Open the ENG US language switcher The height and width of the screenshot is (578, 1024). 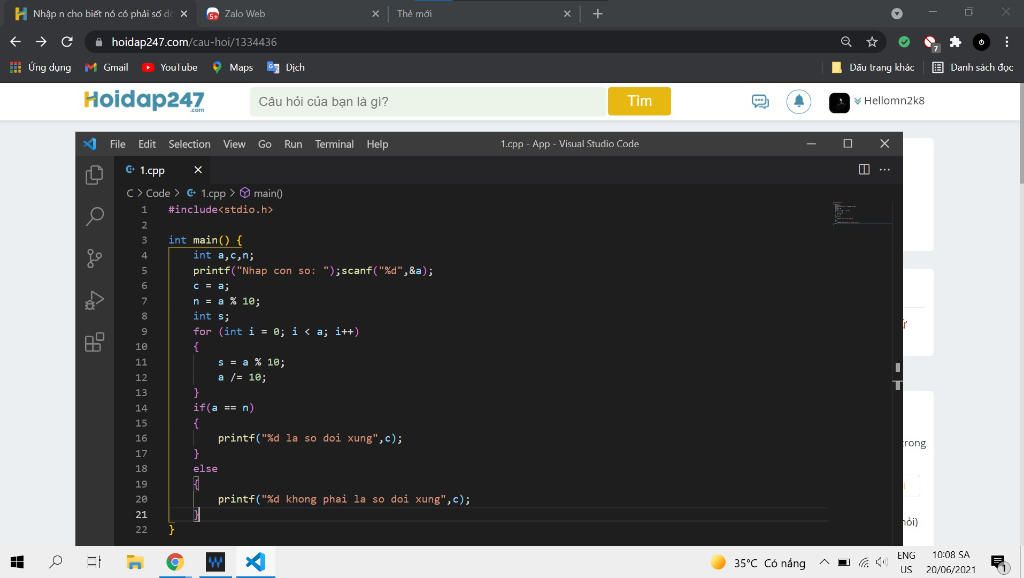[906, 562]
